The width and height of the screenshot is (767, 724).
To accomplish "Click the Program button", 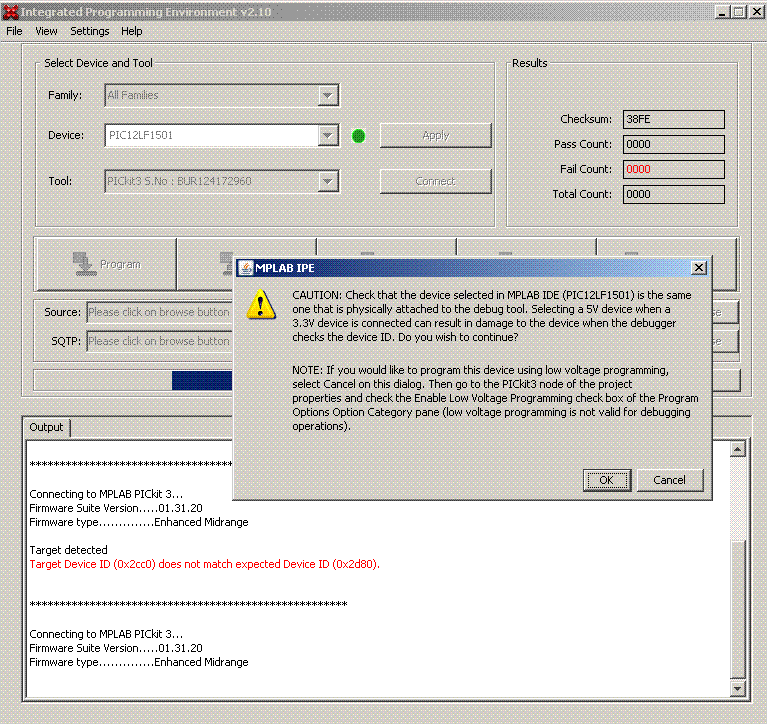I will [106, 264].
